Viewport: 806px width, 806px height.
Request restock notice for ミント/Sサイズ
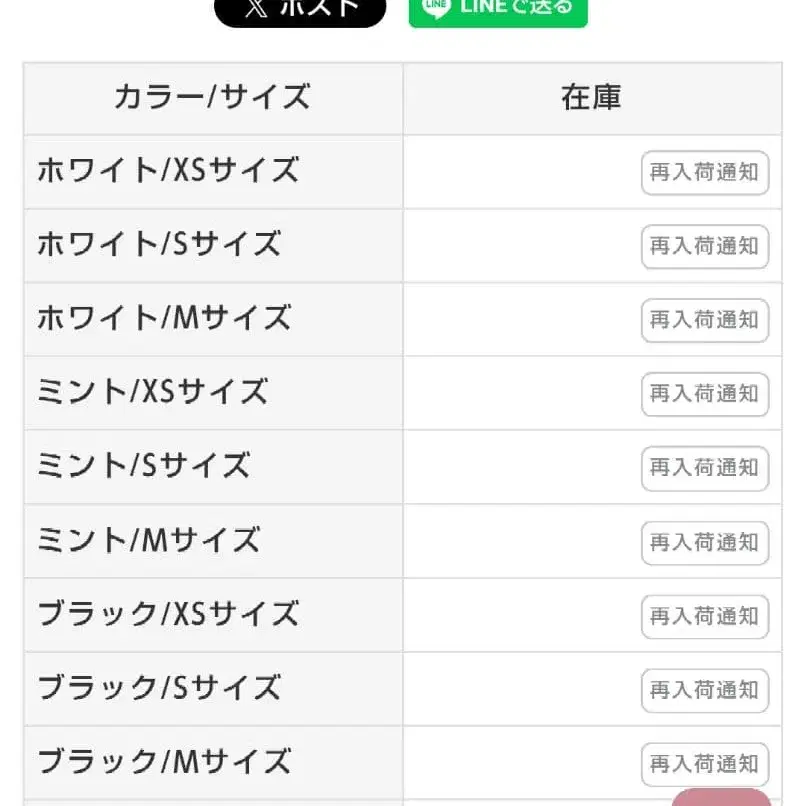coord(705,468)
